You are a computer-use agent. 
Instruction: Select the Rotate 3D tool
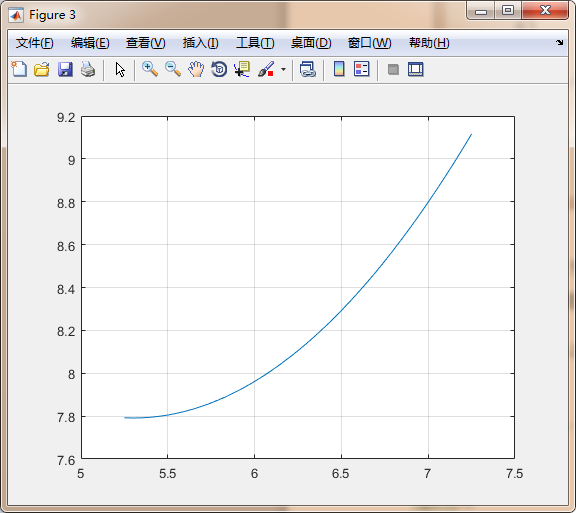219,69
